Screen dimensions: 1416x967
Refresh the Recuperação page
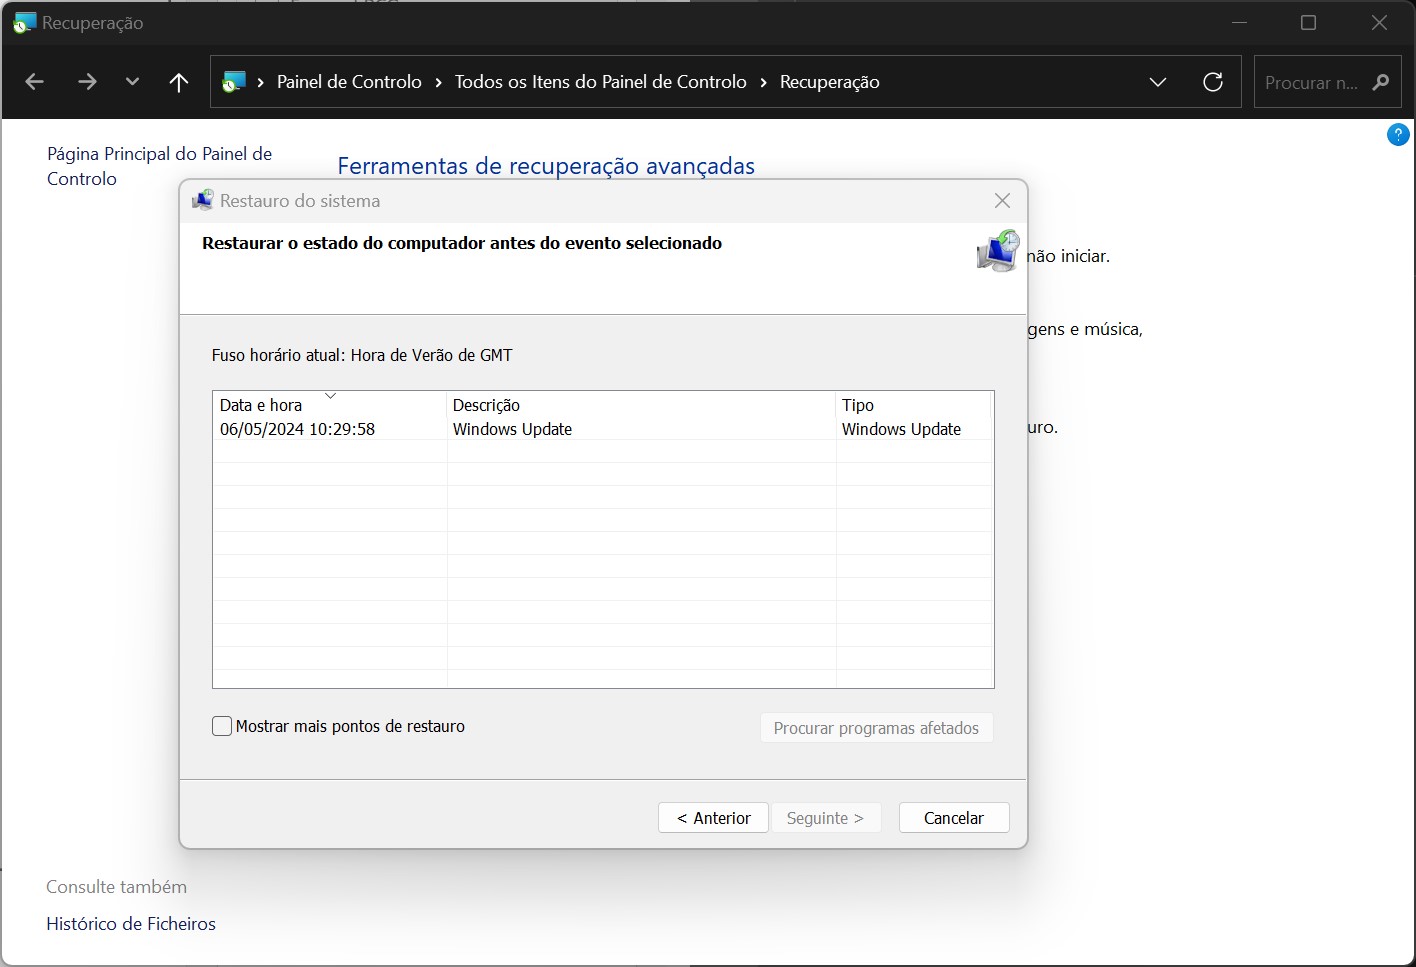point(1213,82)
